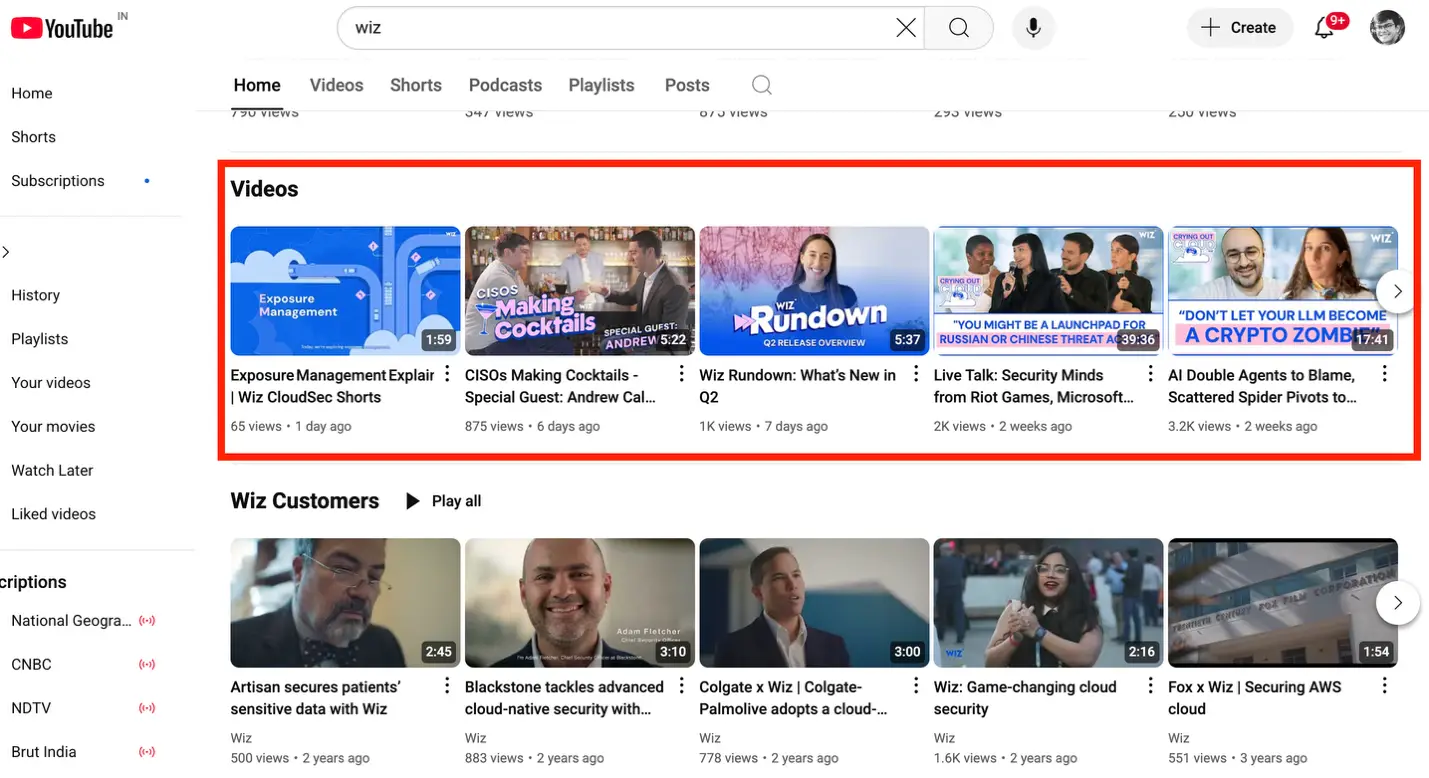Viewport: 1429px width, 778px height.
Task: Open options for AI Double Agents video
Action: [1384, 375]
